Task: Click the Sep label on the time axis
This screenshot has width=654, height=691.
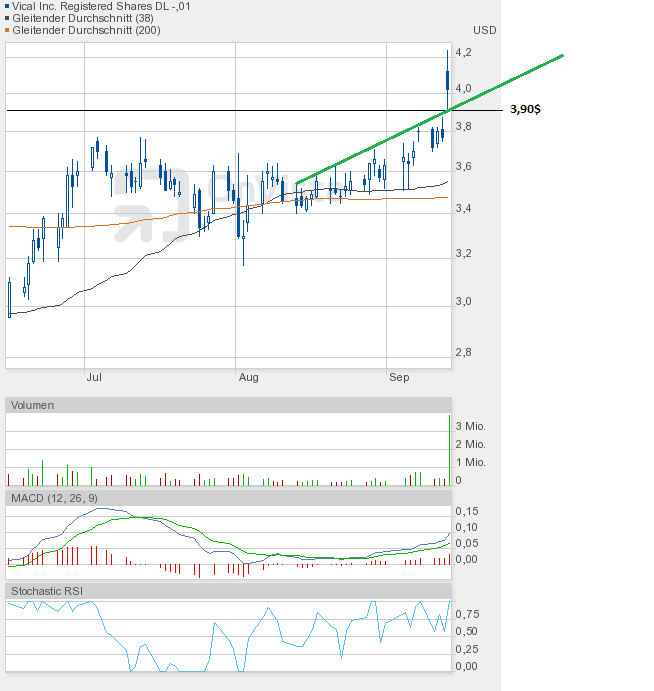Action: coord(399,377)
